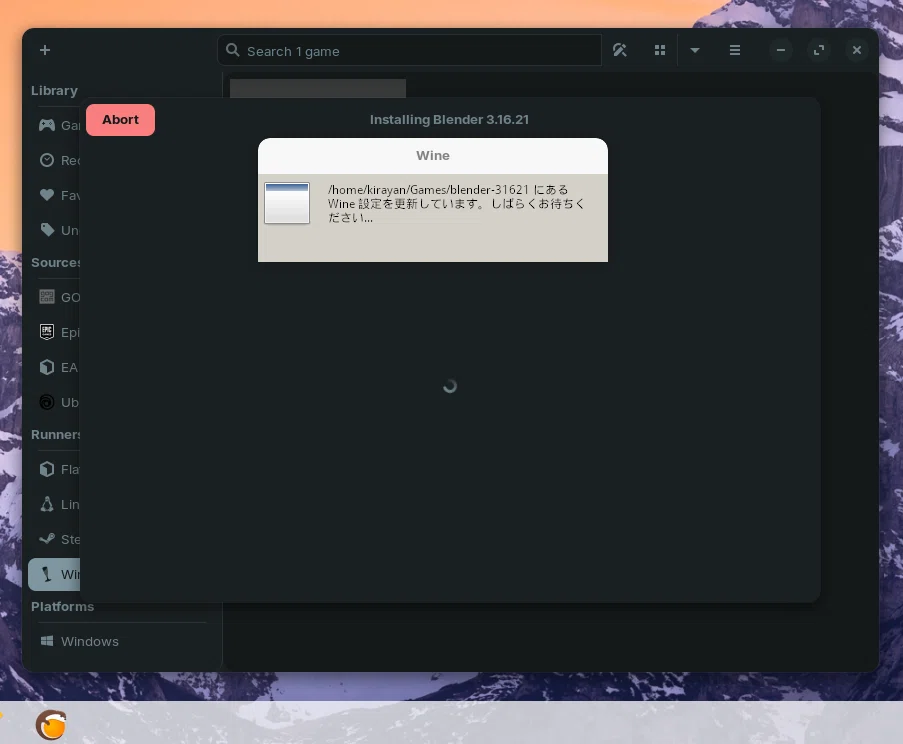This screenshot has height=744, width=903.
Task: Maximize the Lutris window
Action: coord(819,50)
